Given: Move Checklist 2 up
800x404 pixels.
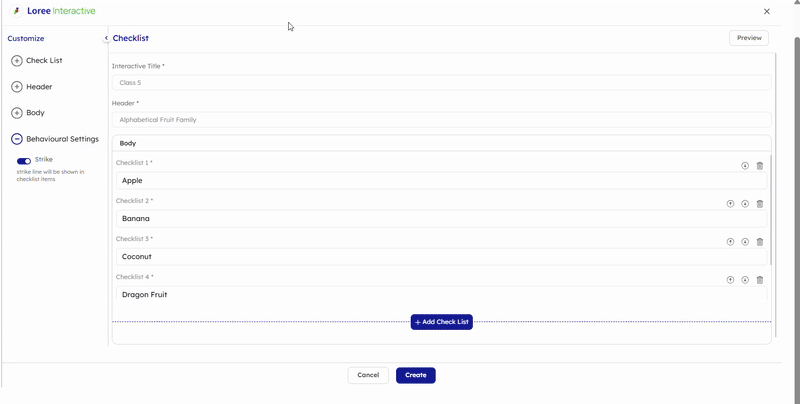Looking at the screenshot, I should point(730,204).
